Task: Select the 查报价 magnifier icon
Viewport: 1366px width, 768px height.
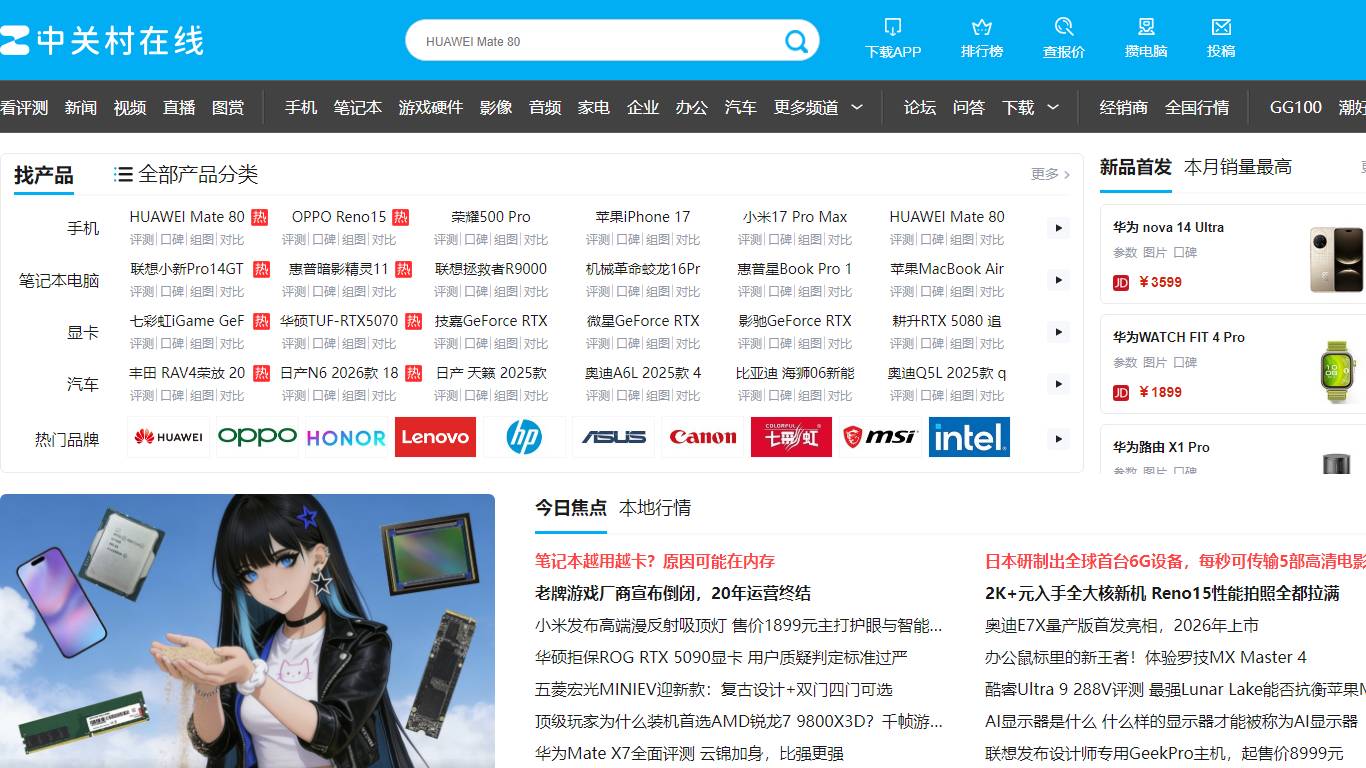Action: coord(1064,28)
